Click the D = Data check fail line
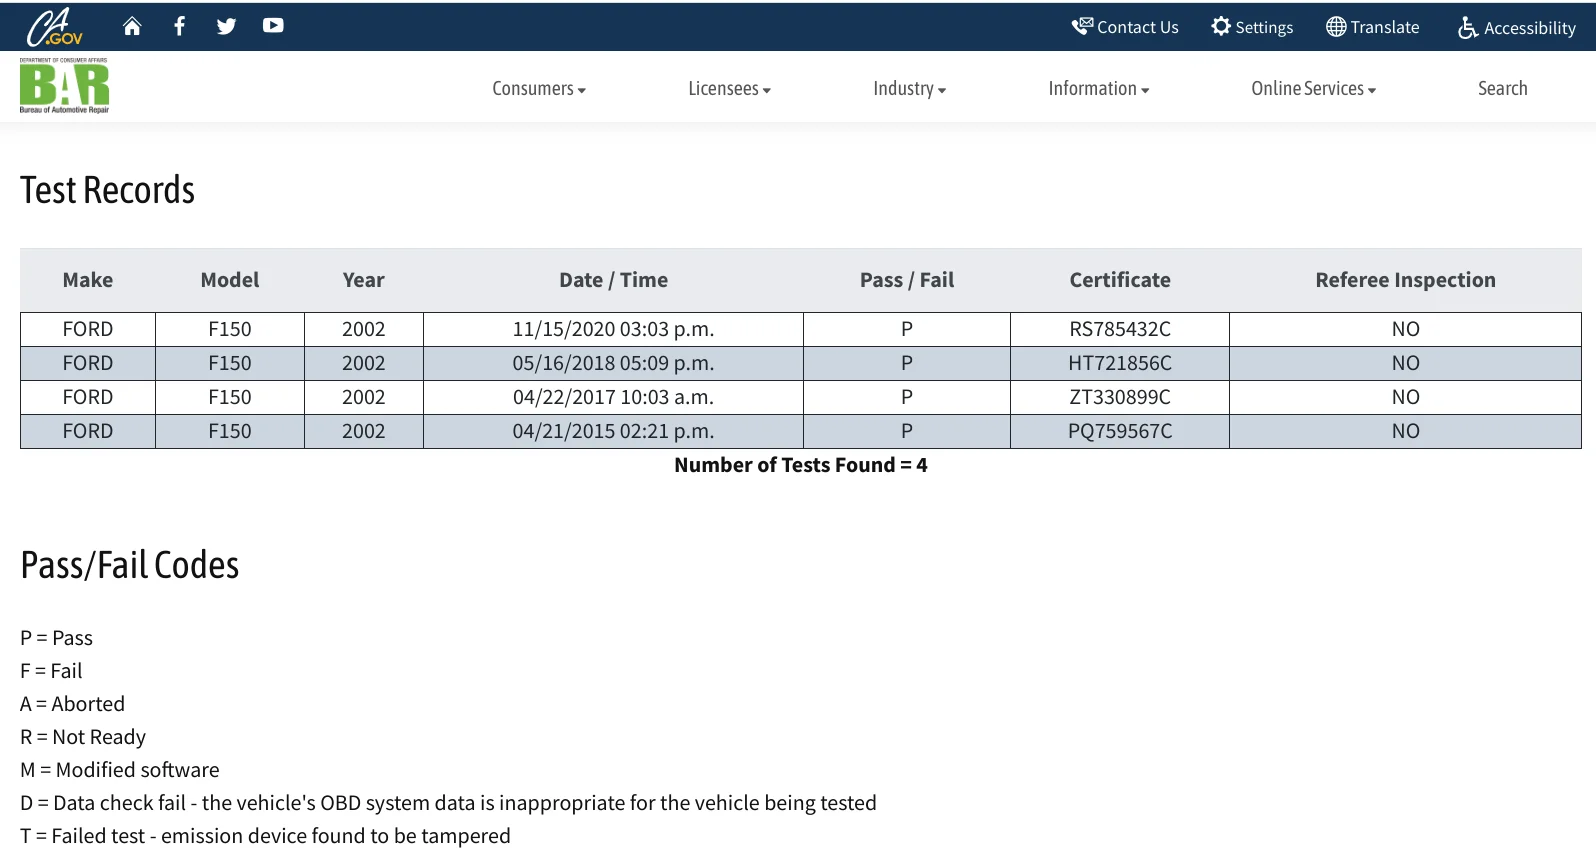Viewport: 1596px width, 865px height. (x=448, y=803)
